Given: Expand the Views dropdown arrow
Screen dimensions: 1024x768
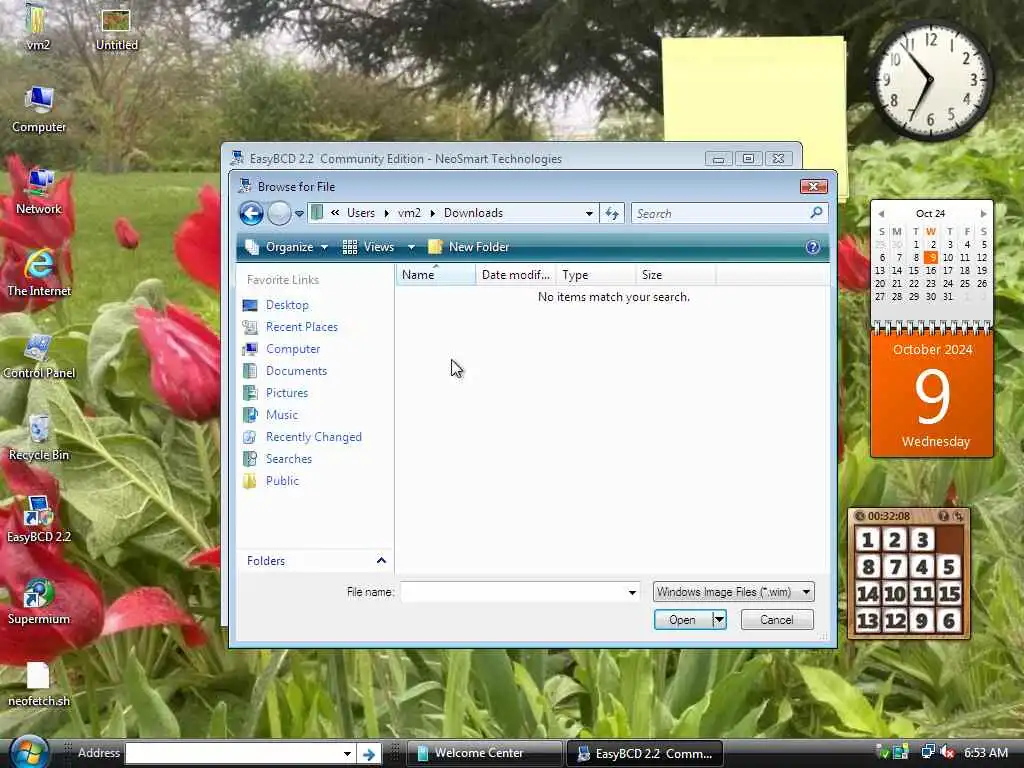Looking at the screenshot, I should (x=411, y=247).
